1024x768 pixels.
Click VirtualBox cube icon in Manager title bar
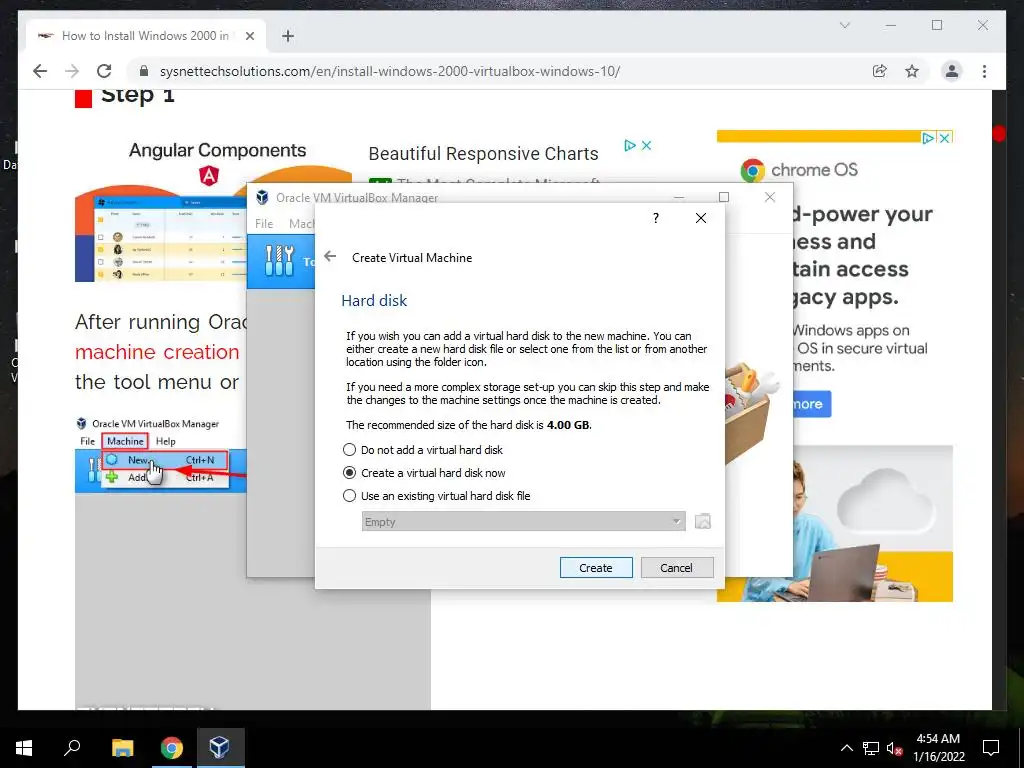pyautogui.click(x=263, y=197)
